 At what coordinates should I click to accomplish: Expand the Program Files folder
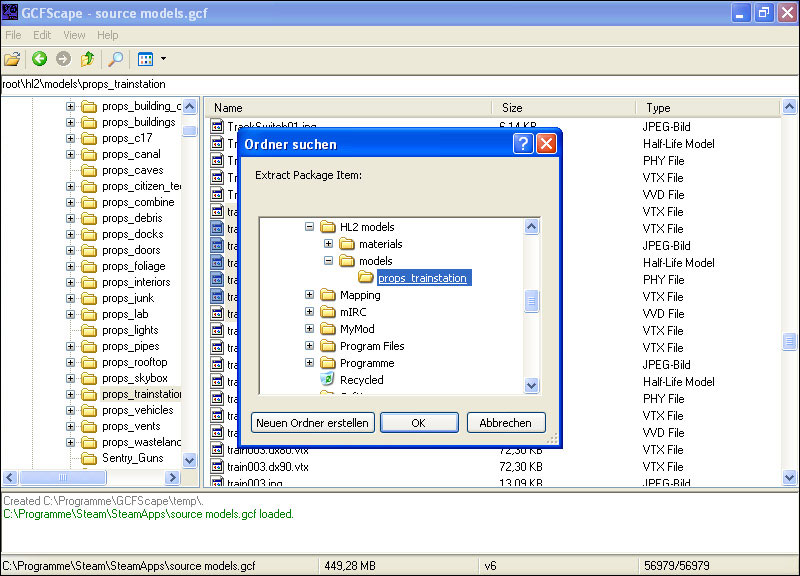coord(309,346)
